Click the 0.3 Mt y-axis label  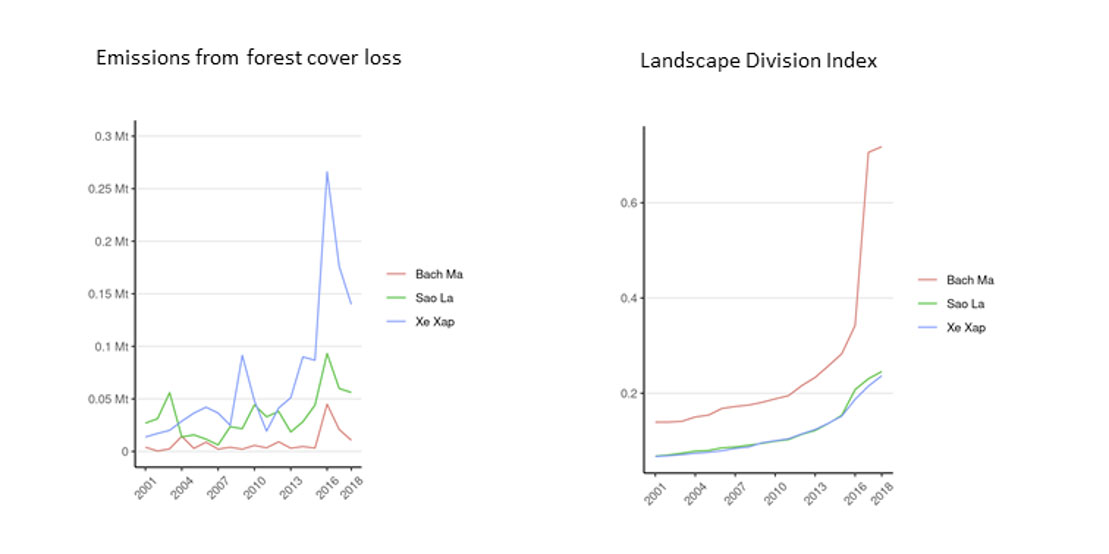coord(112,136)
